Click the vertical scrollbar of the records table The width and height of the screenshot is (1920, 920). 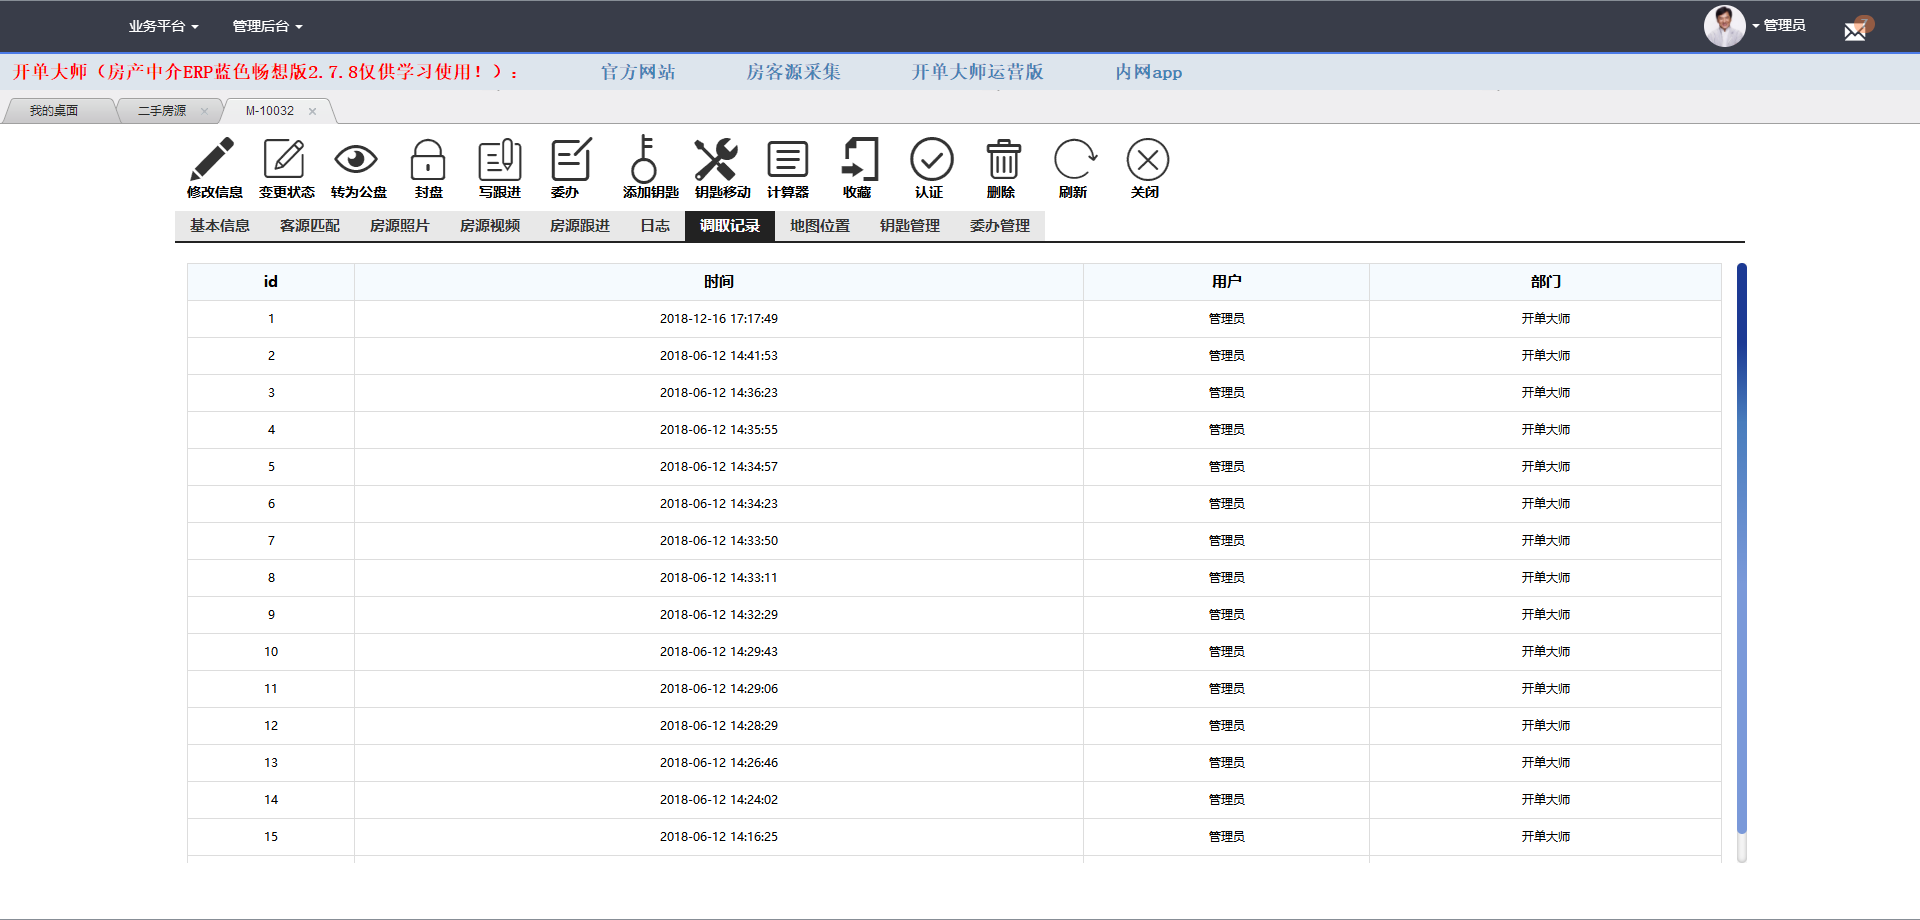pos(1741,548)
